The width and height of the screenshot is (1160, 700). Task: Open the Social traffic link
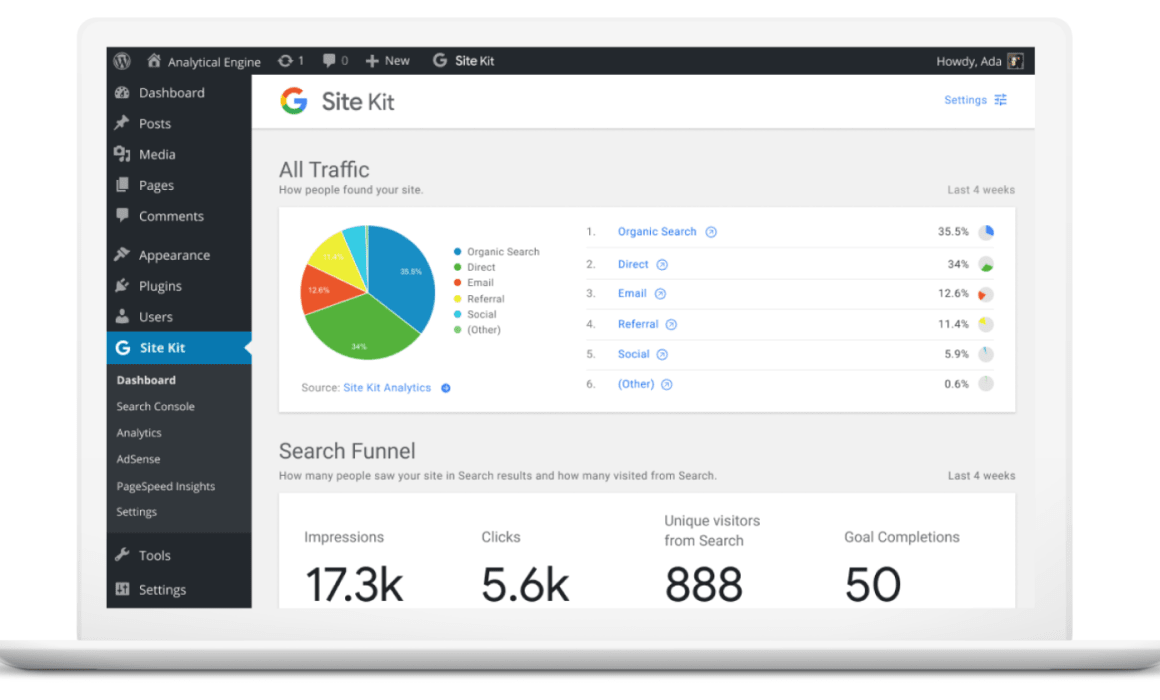pyautogui.click(x=633, y=354)
